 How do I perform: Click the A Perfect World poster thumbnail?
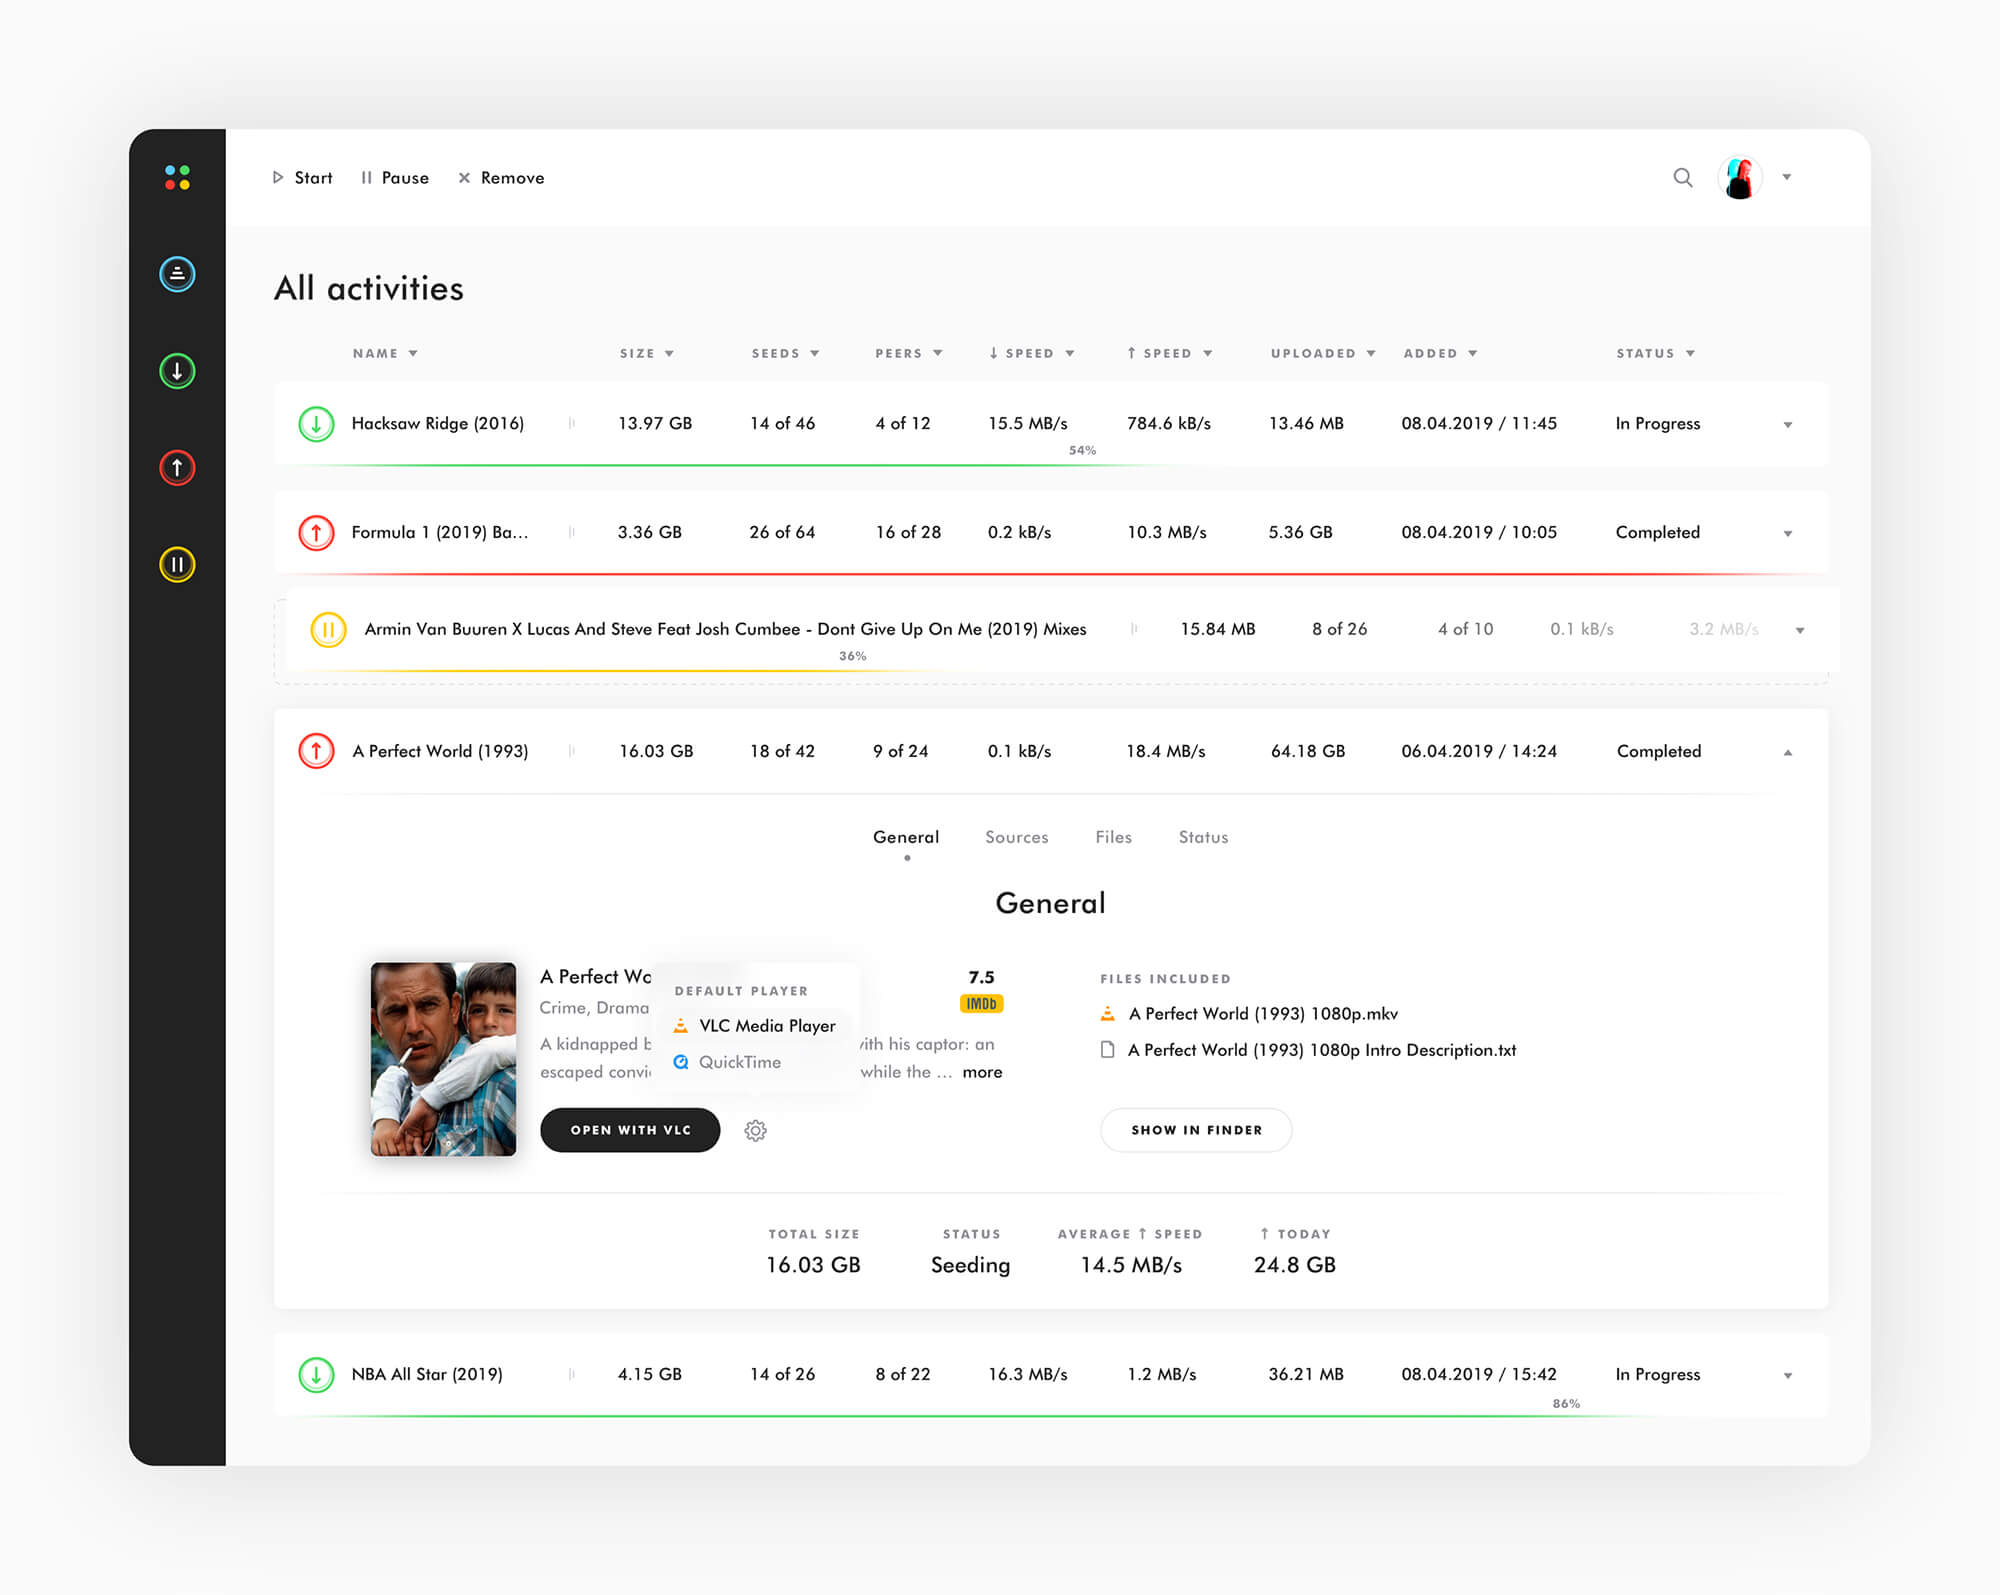coord(443,1059)
